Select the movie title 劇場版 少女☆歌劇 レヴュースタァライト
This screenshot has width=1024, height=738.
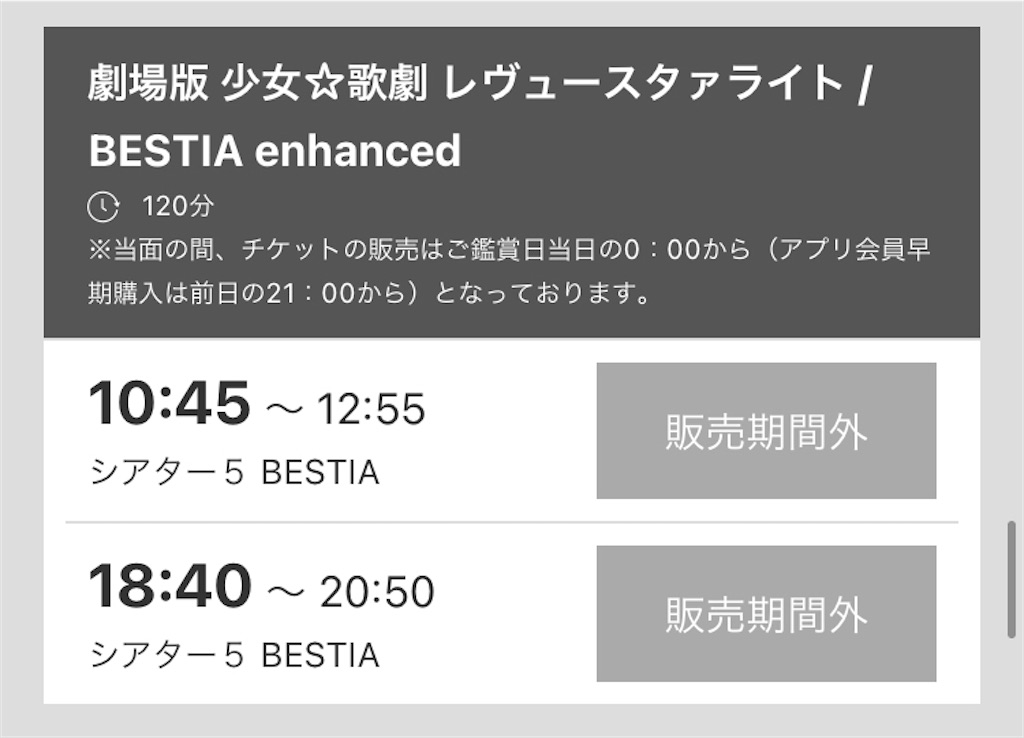[466, 83]
